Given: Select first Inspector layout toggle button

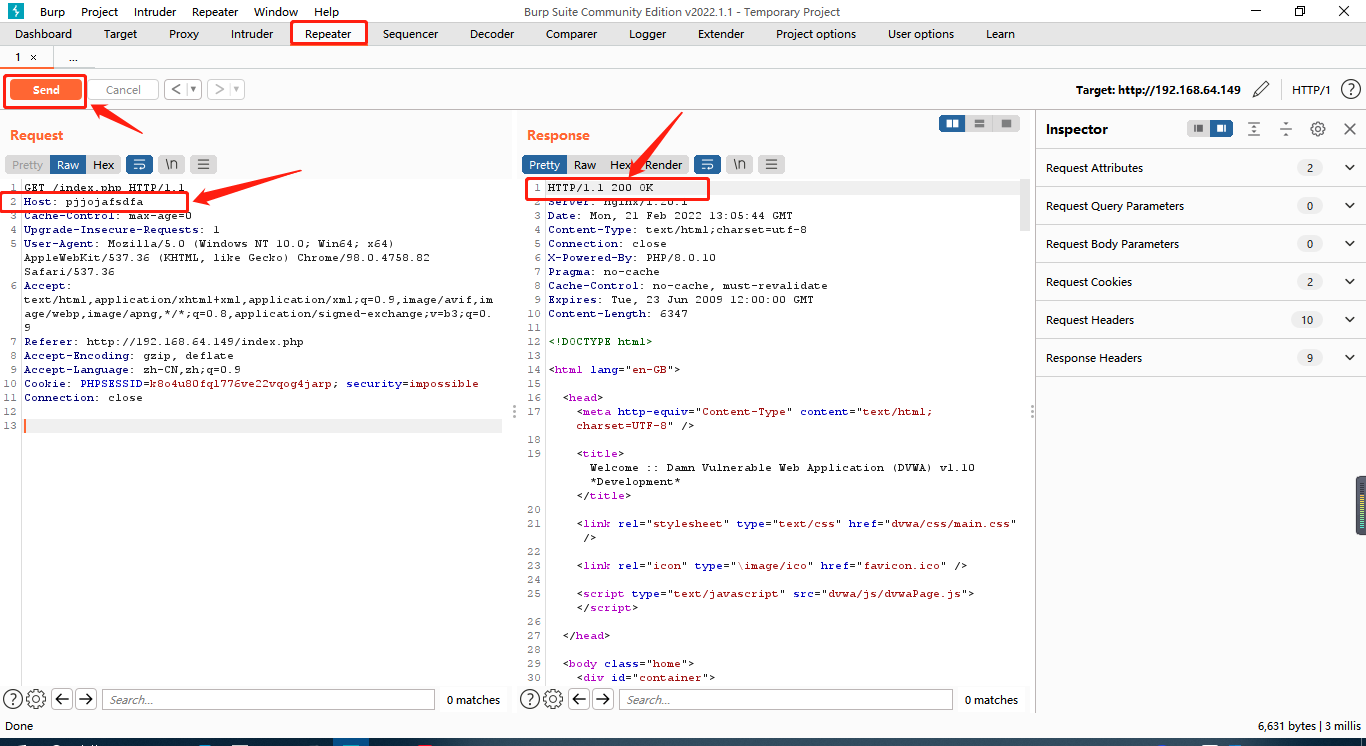Looking at the screenshot, I should pos(1198,129).
